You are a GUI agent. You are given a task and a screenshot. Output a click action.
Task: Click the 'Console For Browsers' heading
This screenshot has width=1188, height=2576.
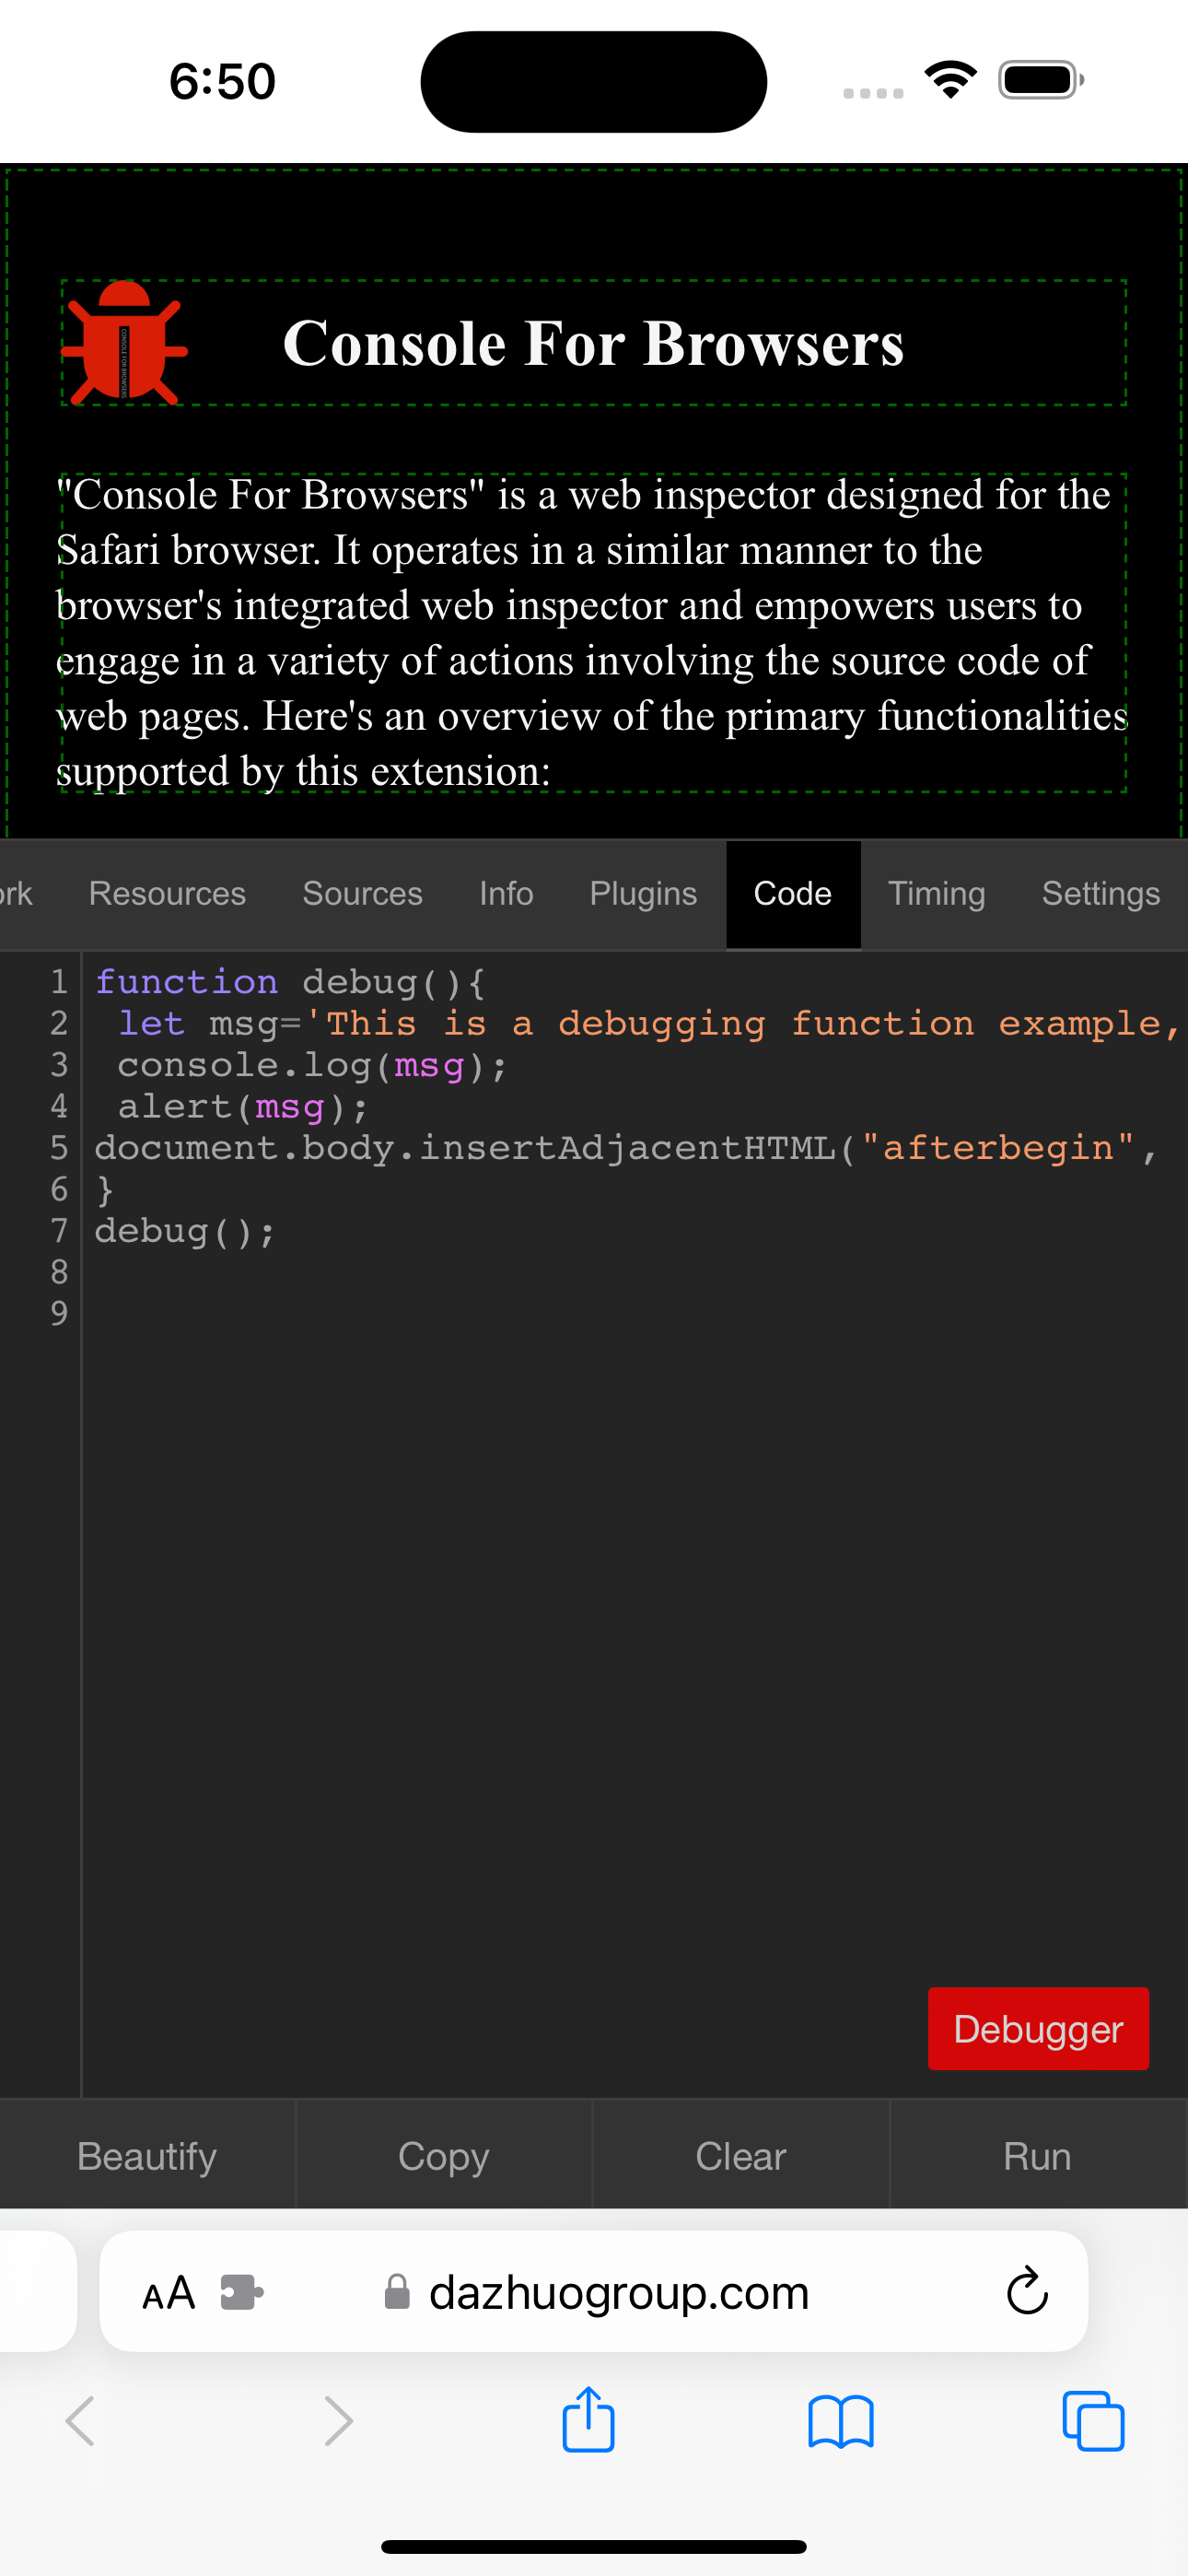tap(593, 343)
